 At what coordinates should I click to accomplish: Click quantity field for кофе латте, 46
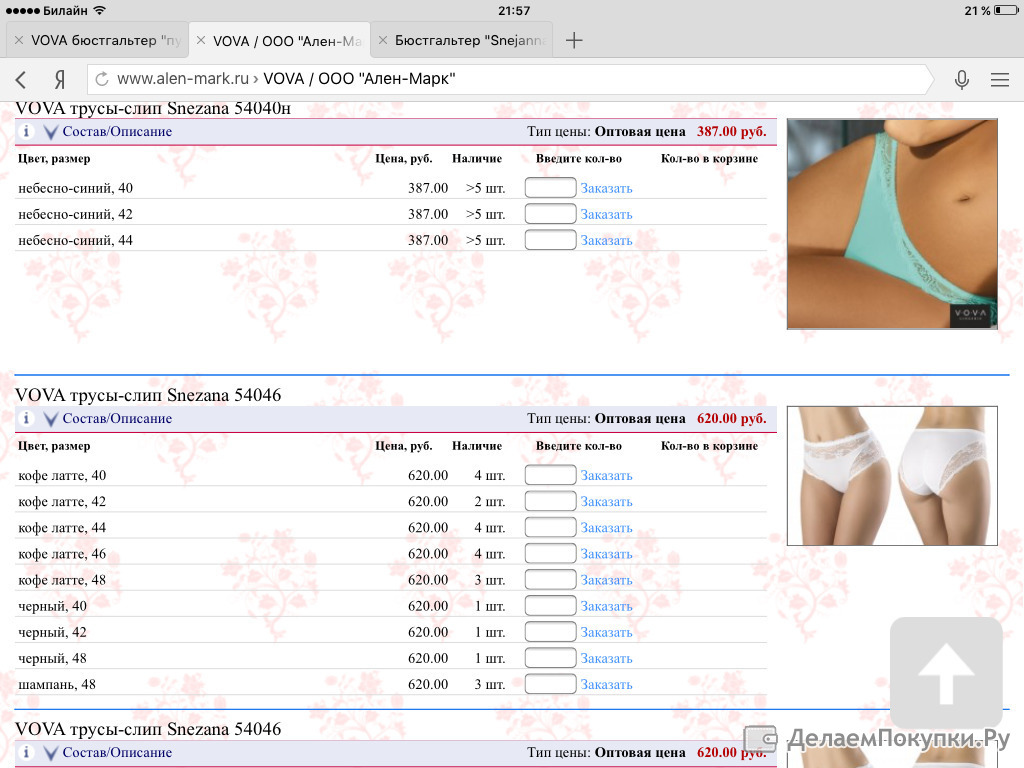coord(551,553)
